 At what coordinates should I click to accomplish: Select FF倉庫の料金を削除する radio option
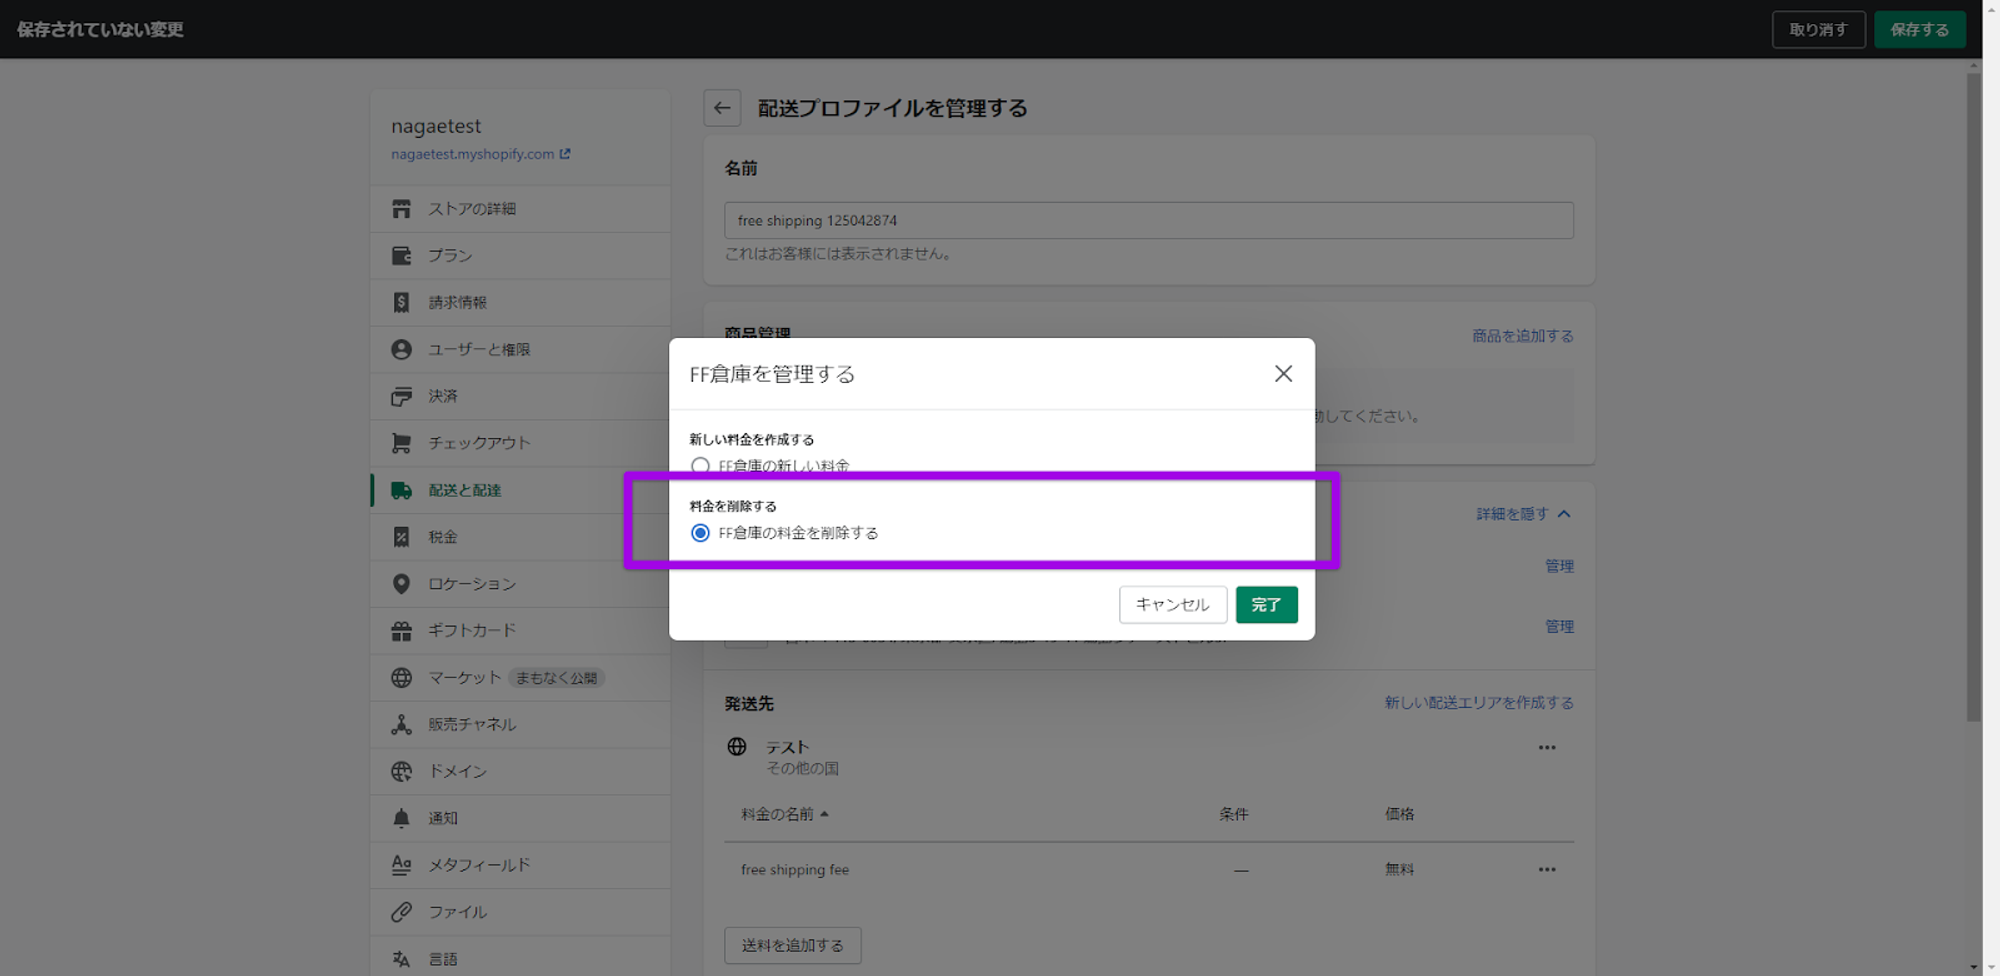[x=700, y=533]
